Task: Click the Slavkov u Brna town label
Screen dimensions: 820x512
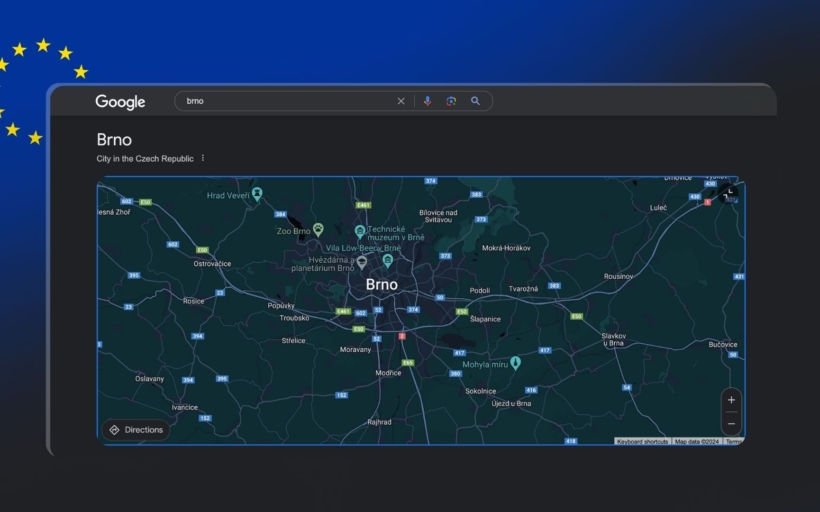Action: pos(613,339)
